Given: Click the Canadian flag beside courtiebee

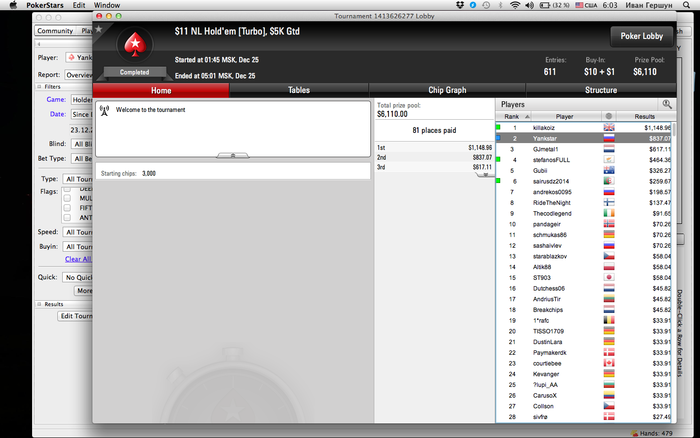Looking at the screenshot, I should click(609, 363).
